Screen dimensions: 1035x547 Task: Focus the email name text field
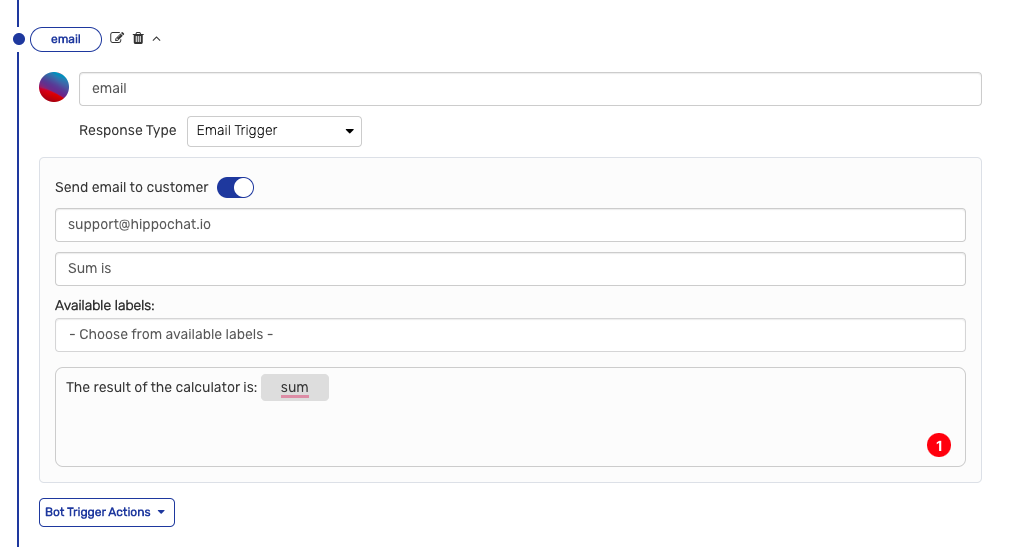[530, 88]
